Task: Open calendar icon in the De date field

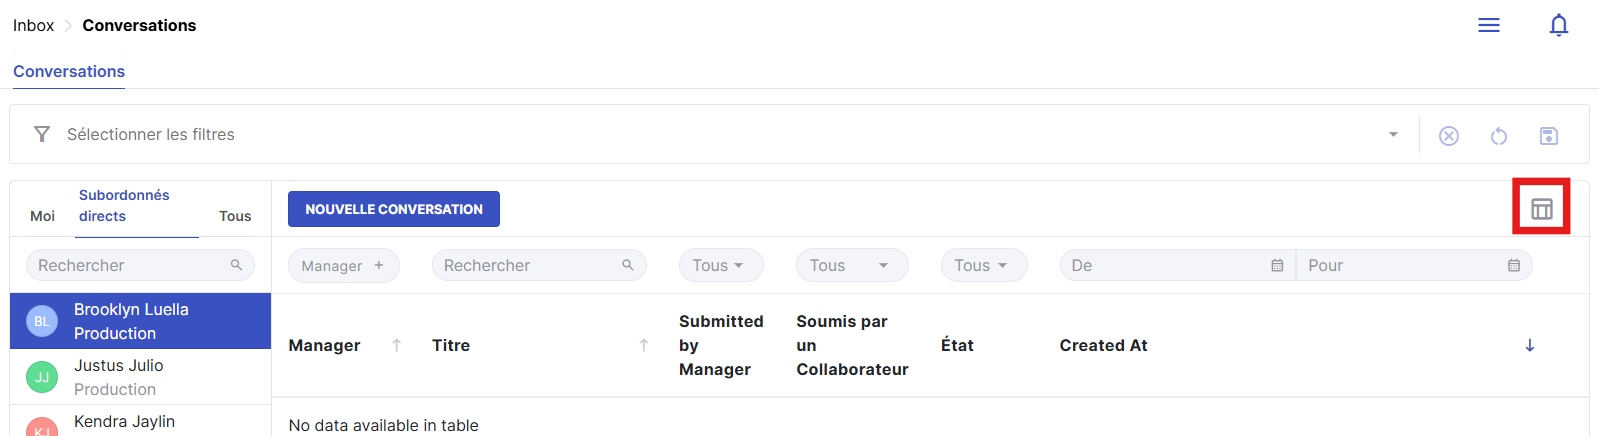Action: click(1277, 266)
